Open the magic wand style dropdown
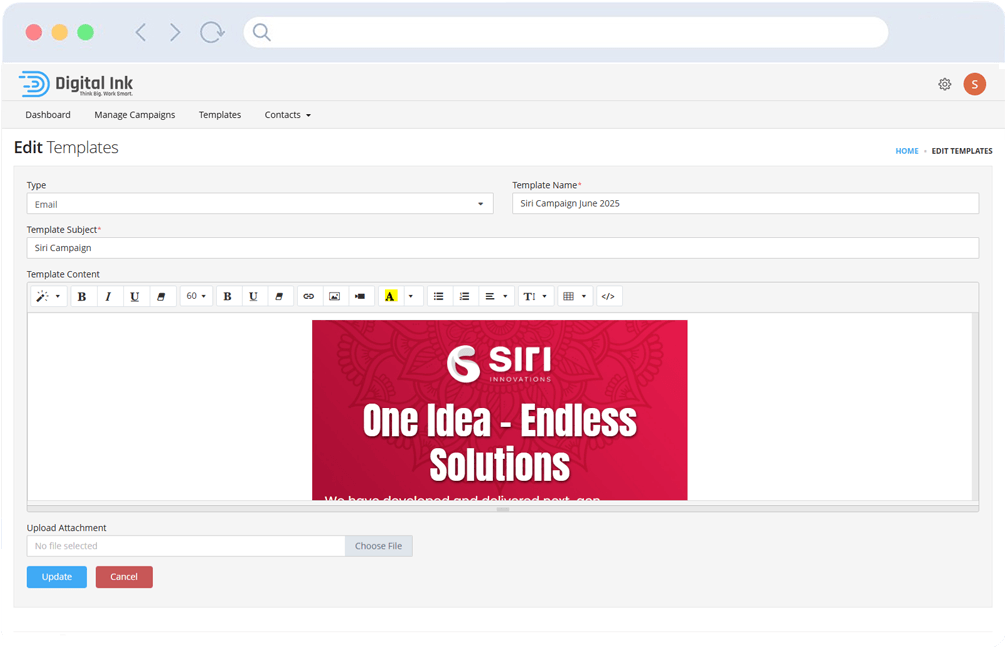The width and height of the screenshot is (1005, 647). coord(48,296)
